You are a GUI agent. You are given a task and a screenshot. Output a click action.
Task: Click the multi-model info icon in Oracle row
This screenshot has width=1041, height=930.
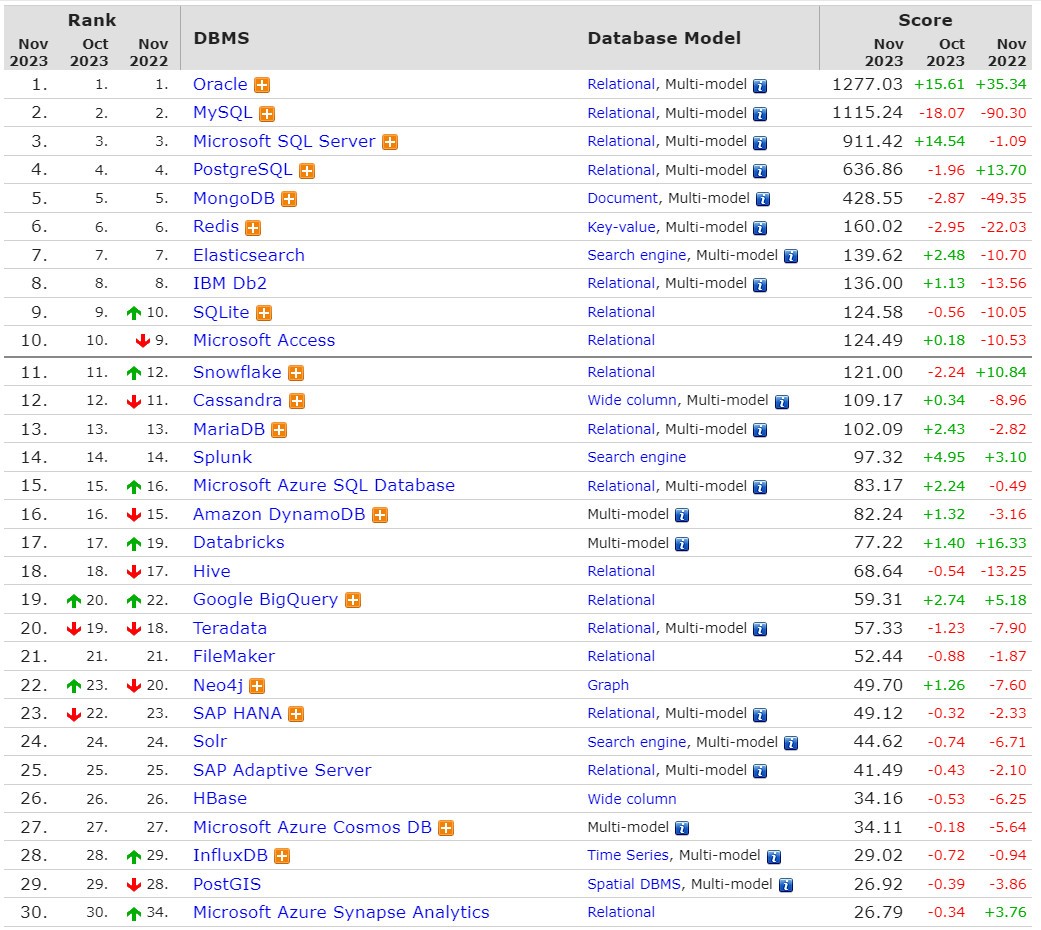click(x=760, y=86)
